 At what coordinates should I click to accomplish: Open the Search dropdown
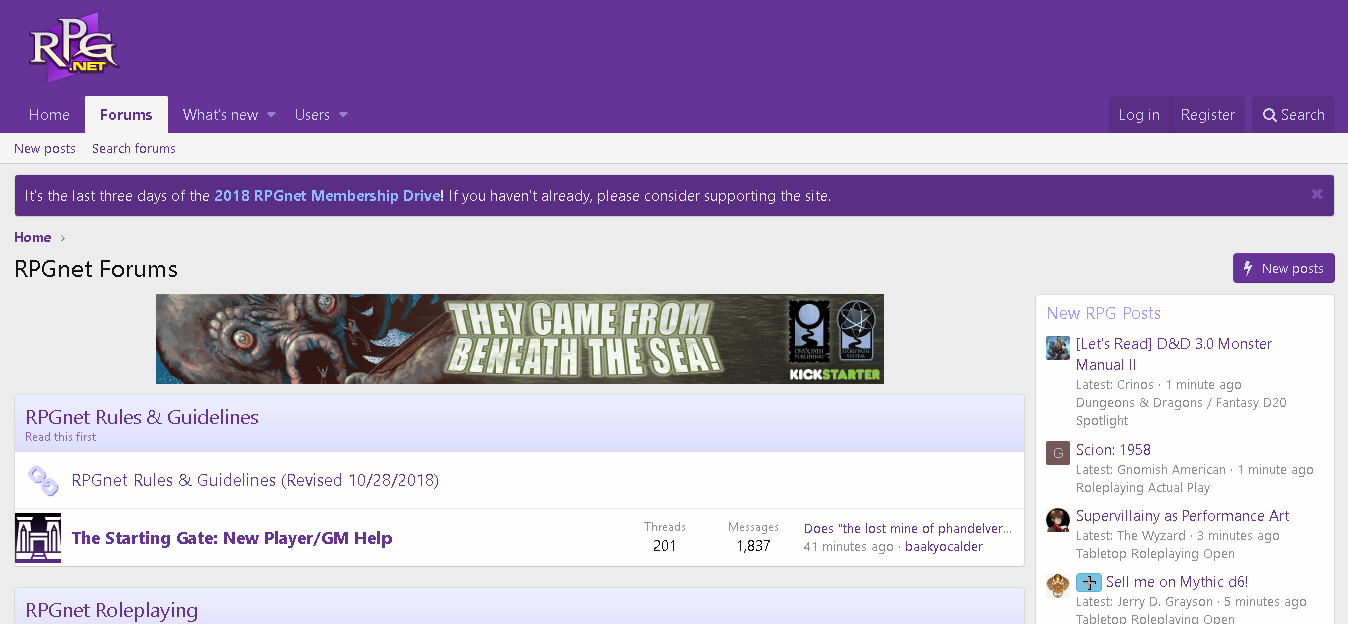pyautogui.click(x=1293, y=115)
